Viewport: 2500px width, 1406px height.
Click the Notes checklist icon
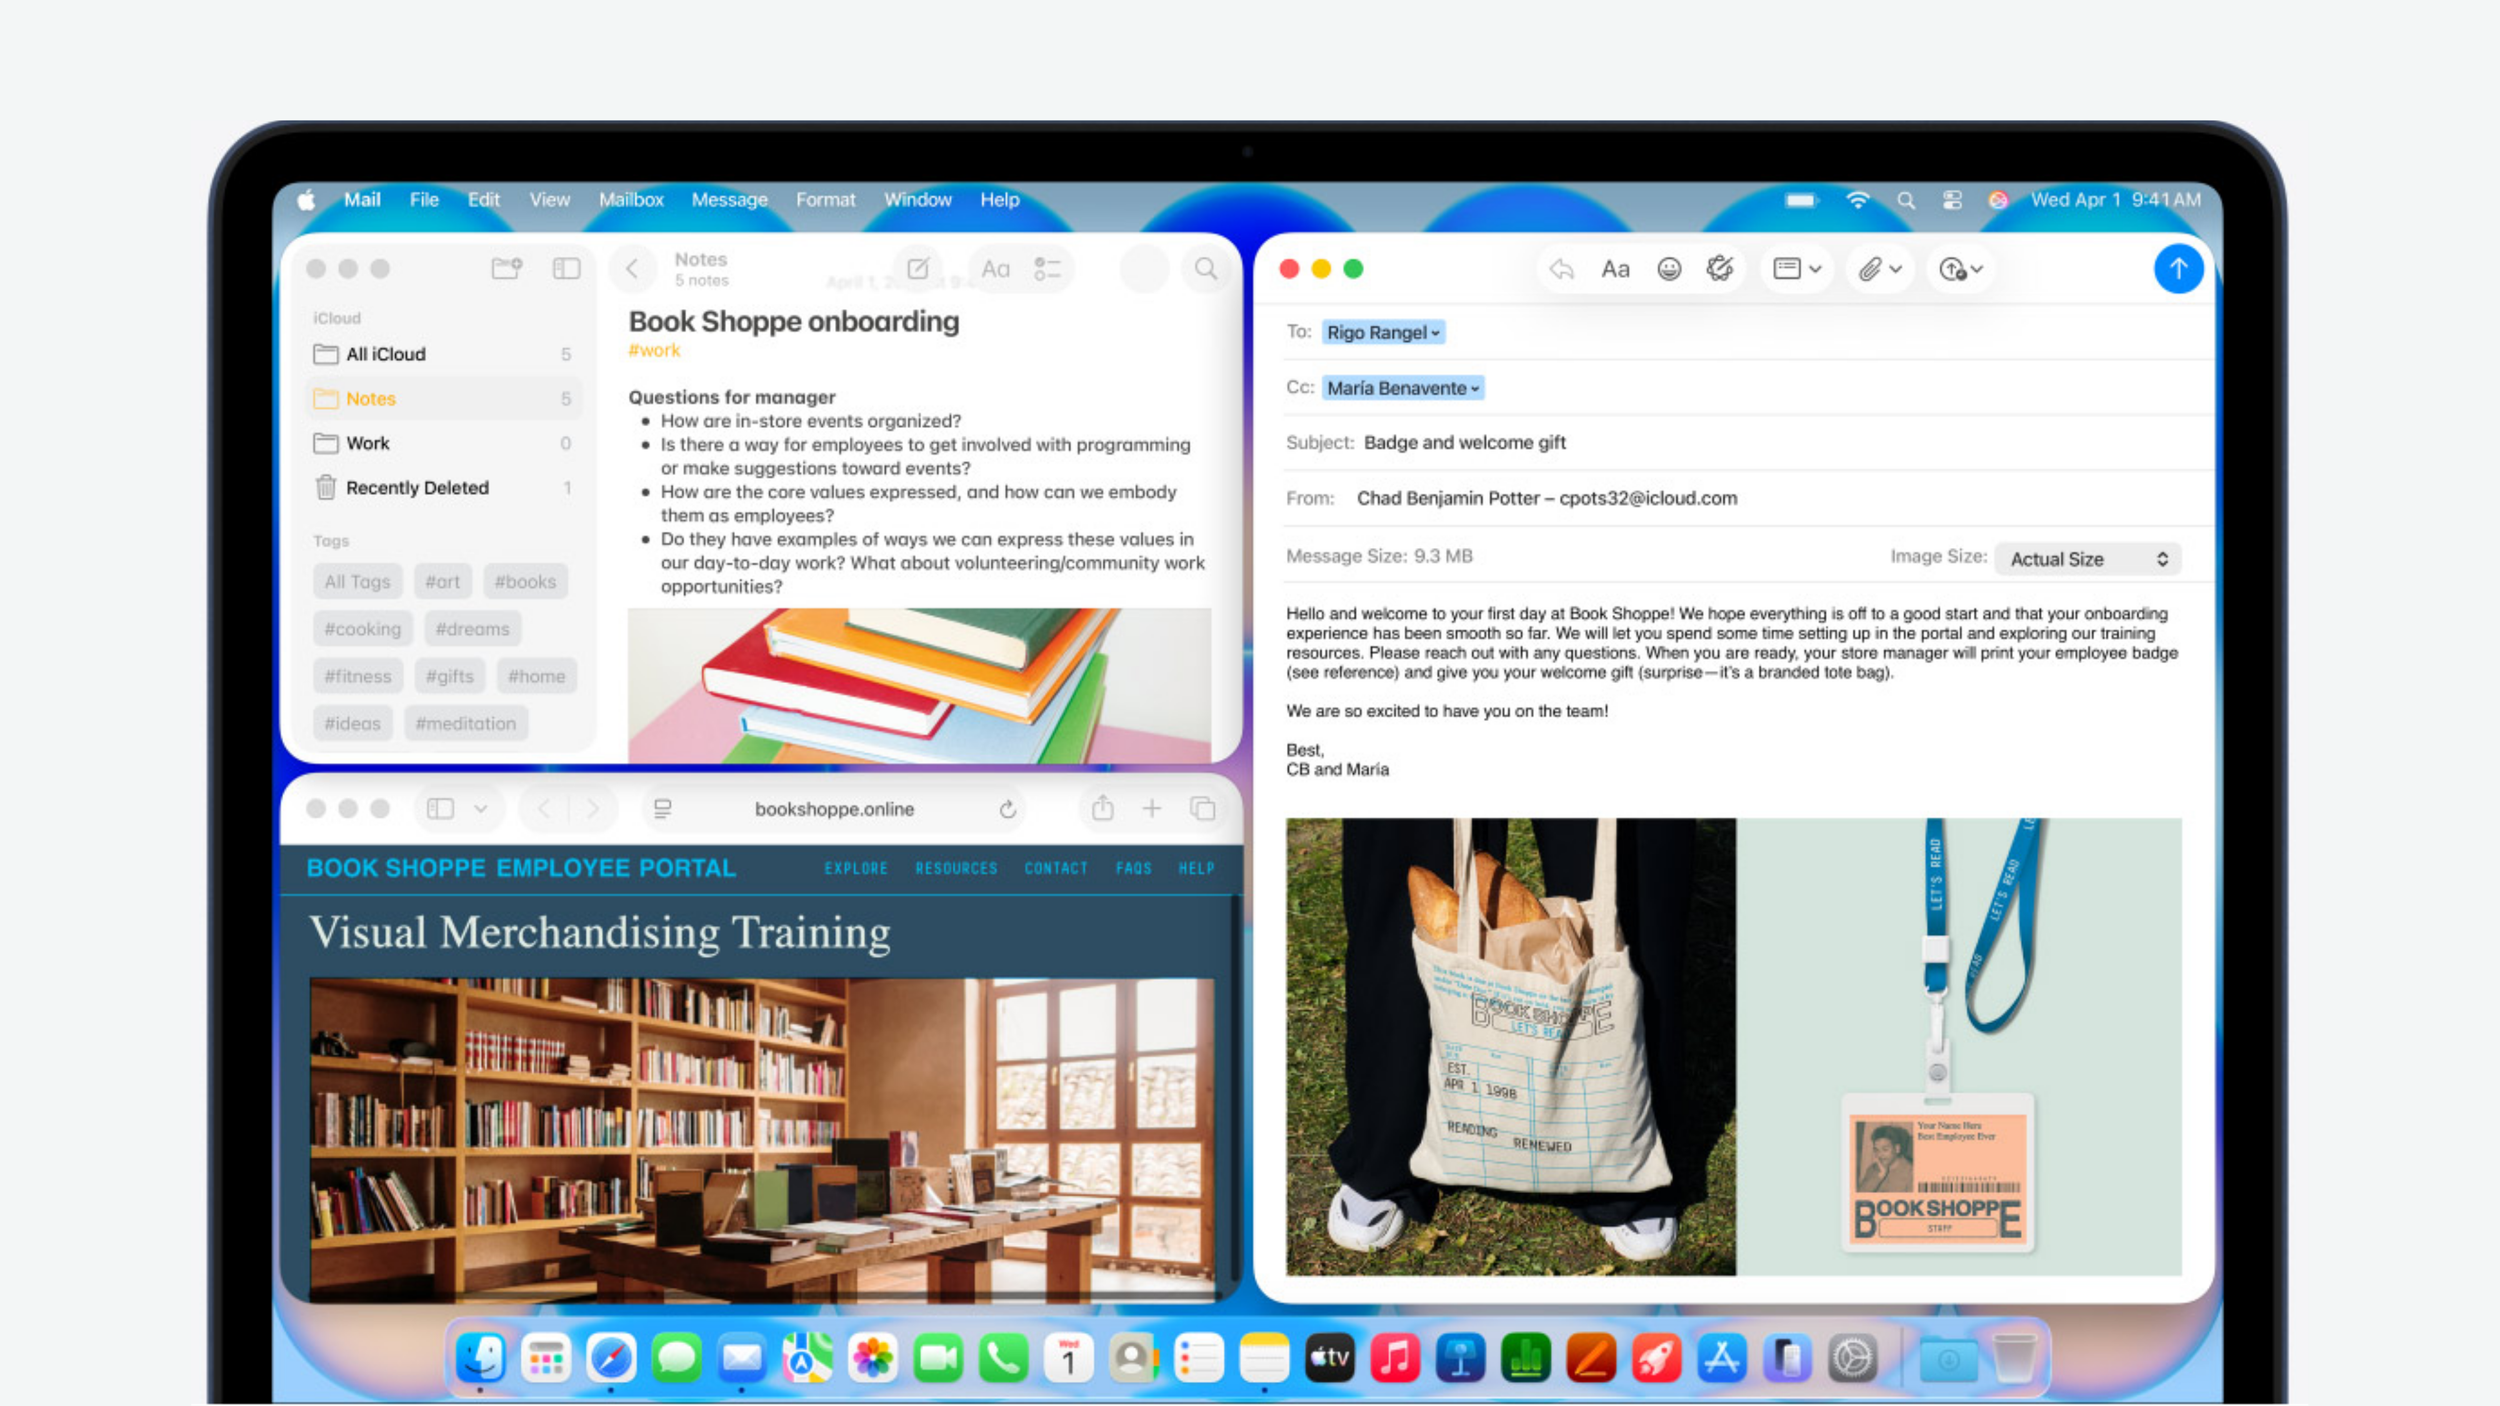tap(1047, 268)
